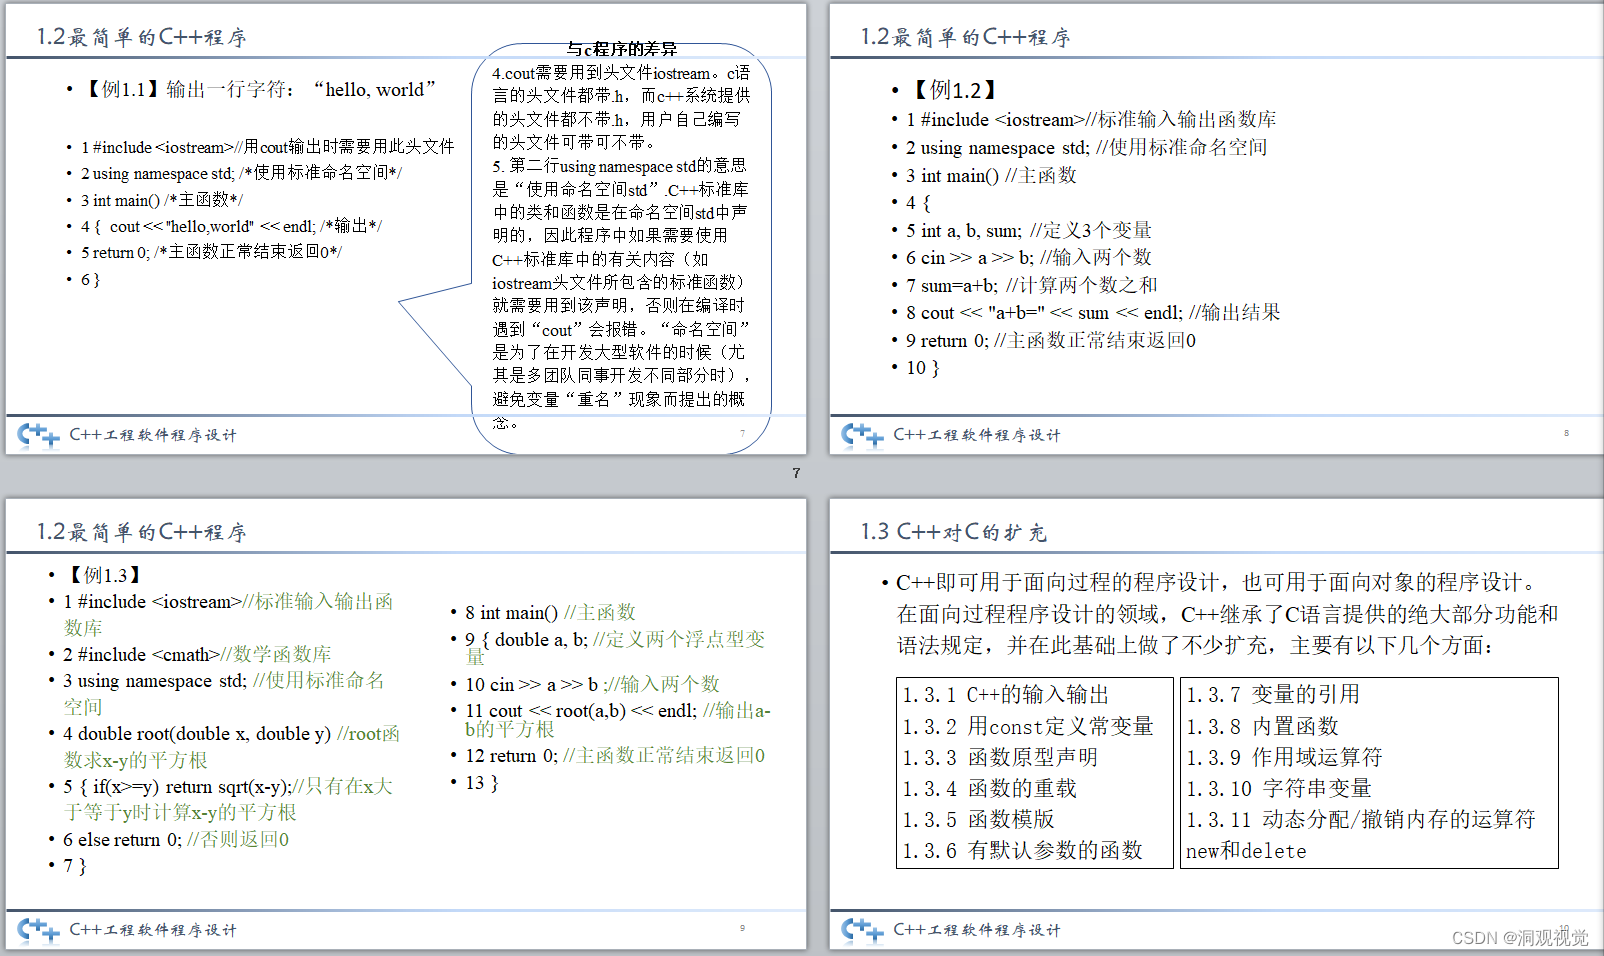Select the slide containing 【例1.3】
The image size is (1604, 956).
pyautogui.click(x=406, y=724)
